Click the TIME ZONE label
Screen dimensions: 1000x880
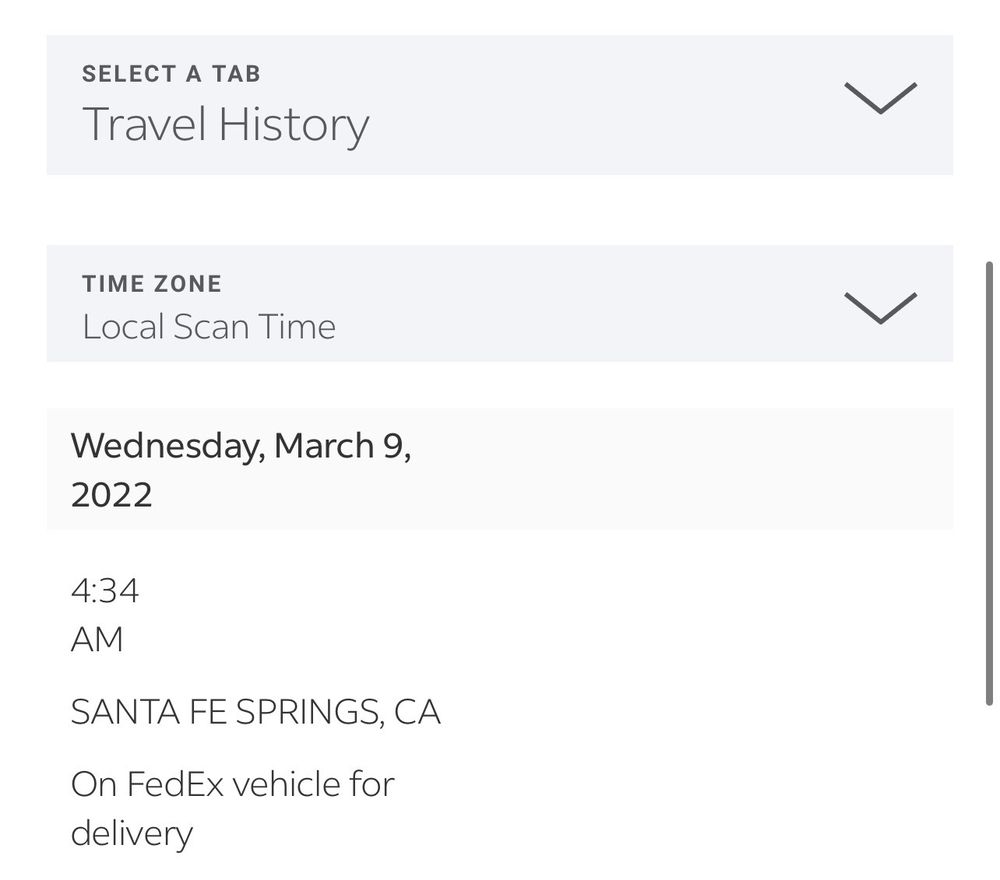[x=152, y=284]
